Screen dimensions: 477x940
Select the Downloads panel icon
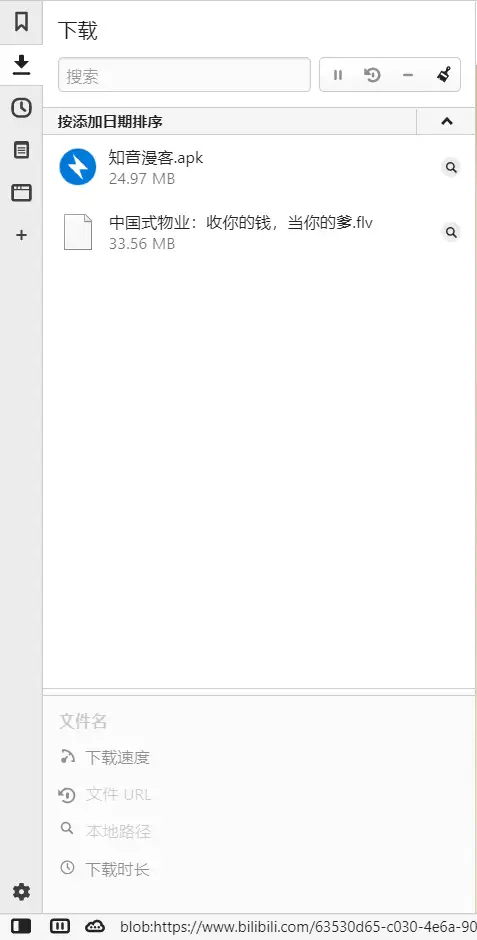pos(21,65)
